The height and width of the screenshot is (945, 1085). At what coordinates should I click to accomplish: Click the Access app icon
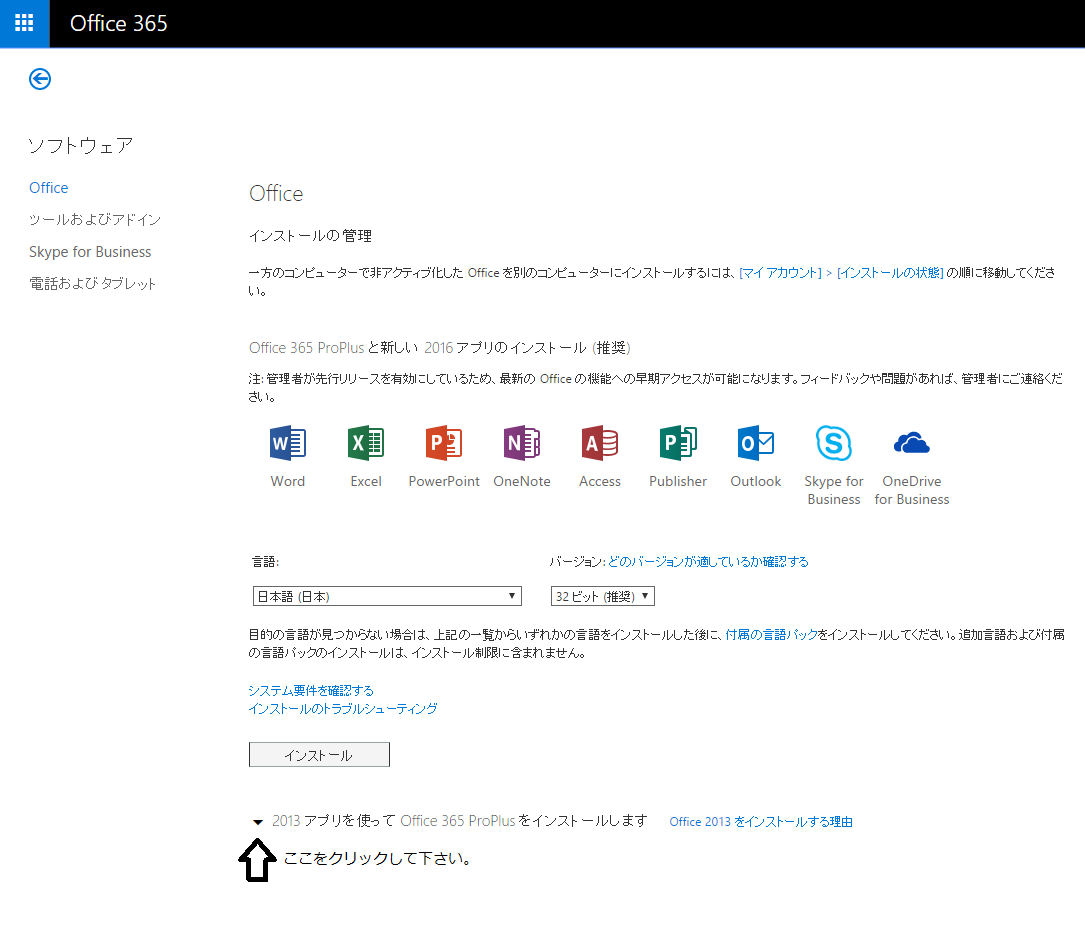tap(600, 443)
